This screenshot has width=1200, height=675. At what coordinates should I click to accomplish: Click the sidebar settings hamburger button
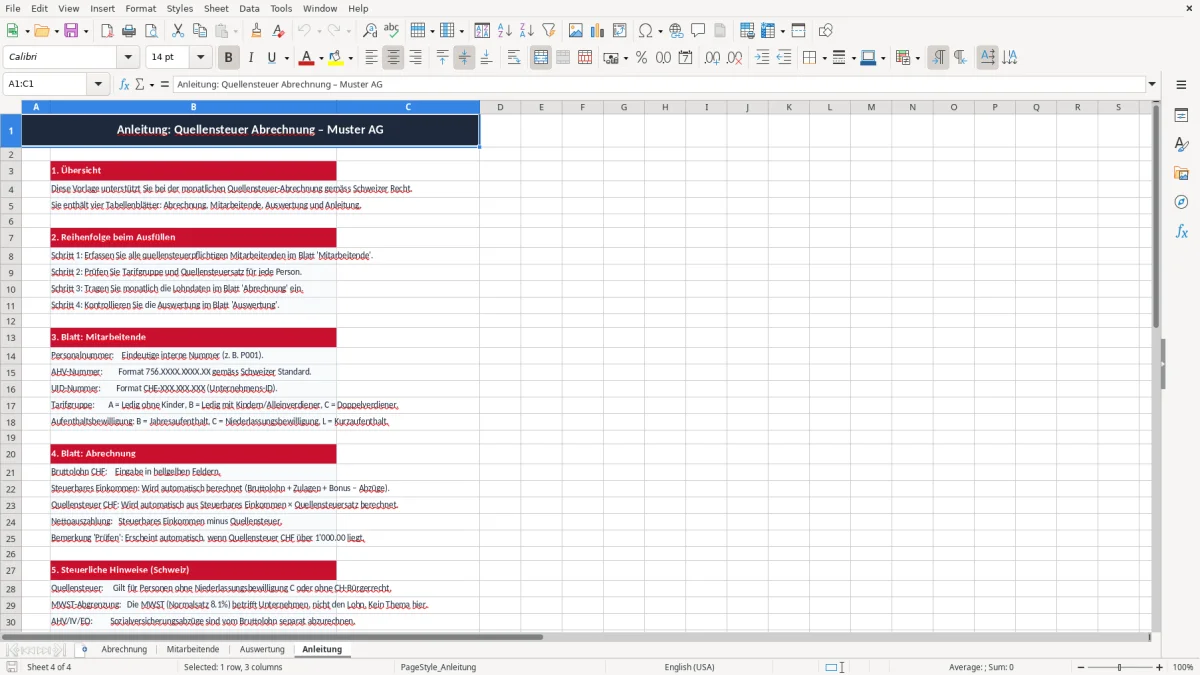tap(1181, 85)
